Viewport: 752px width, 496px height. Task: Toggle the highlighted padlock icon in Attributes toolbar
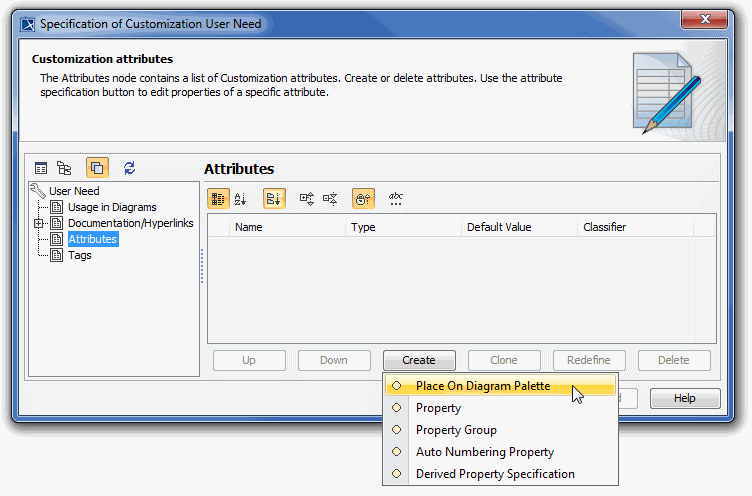tap(364, 199)
